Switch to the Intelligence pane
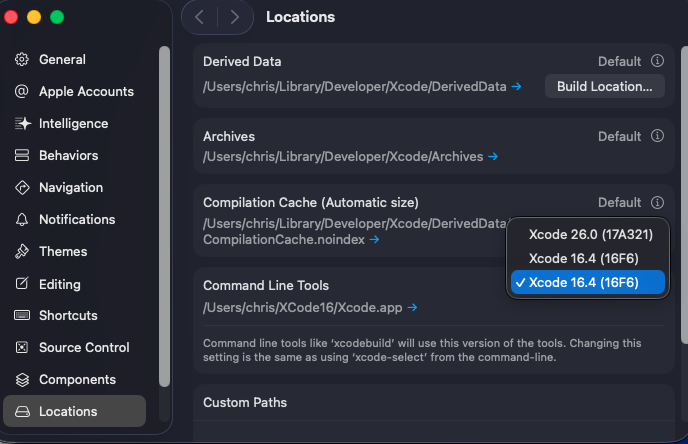Image resolution: width=688 pixels, height=444 pixels. point(75,123)
